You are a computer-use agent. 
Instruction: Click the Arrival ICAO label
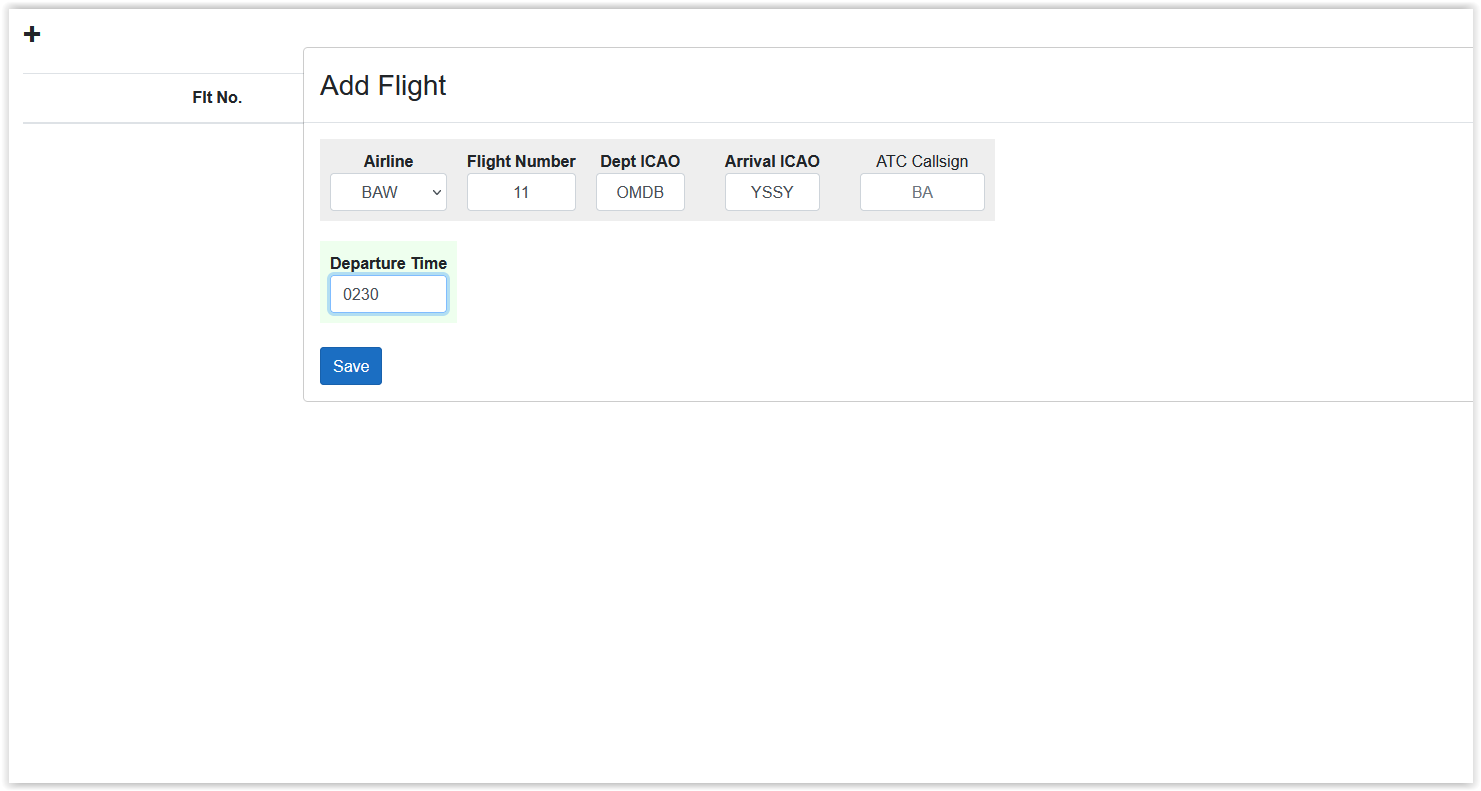click(772, 161)
